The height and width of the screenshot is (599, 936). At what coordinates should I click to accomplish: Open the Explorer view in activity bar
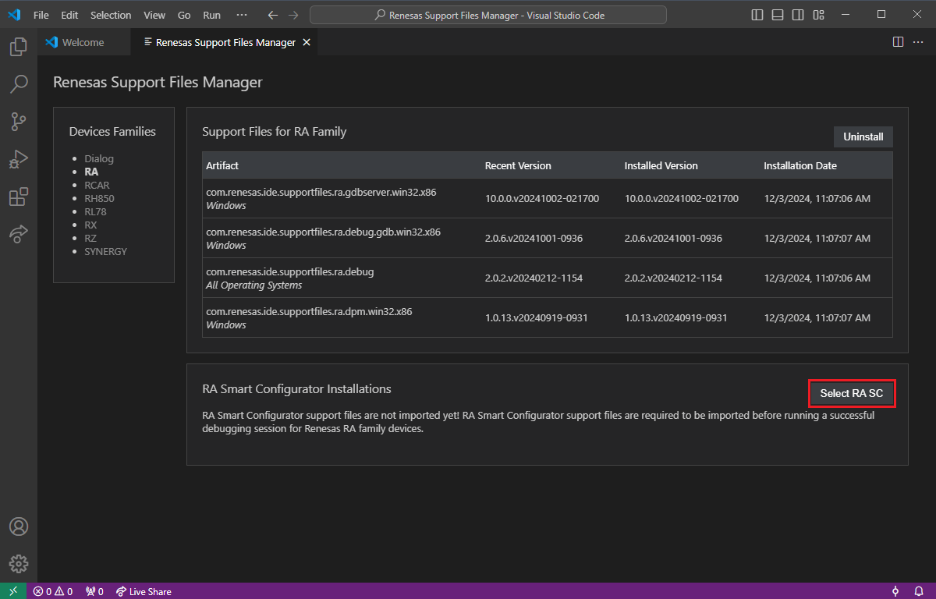pyautogui.click(x=18, y=47)
